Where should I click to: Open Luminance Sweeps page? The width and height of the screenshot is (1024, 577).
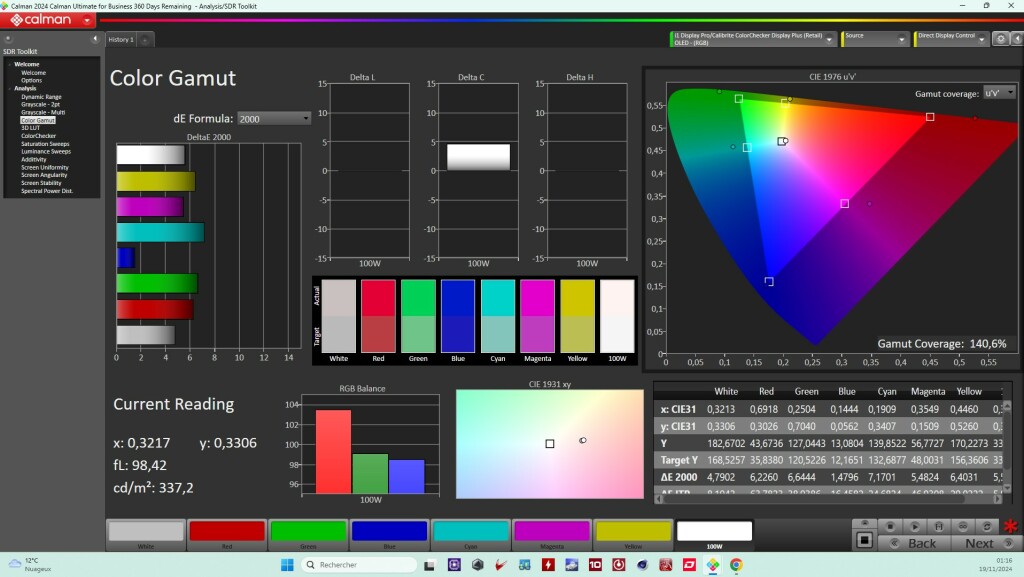46,151
